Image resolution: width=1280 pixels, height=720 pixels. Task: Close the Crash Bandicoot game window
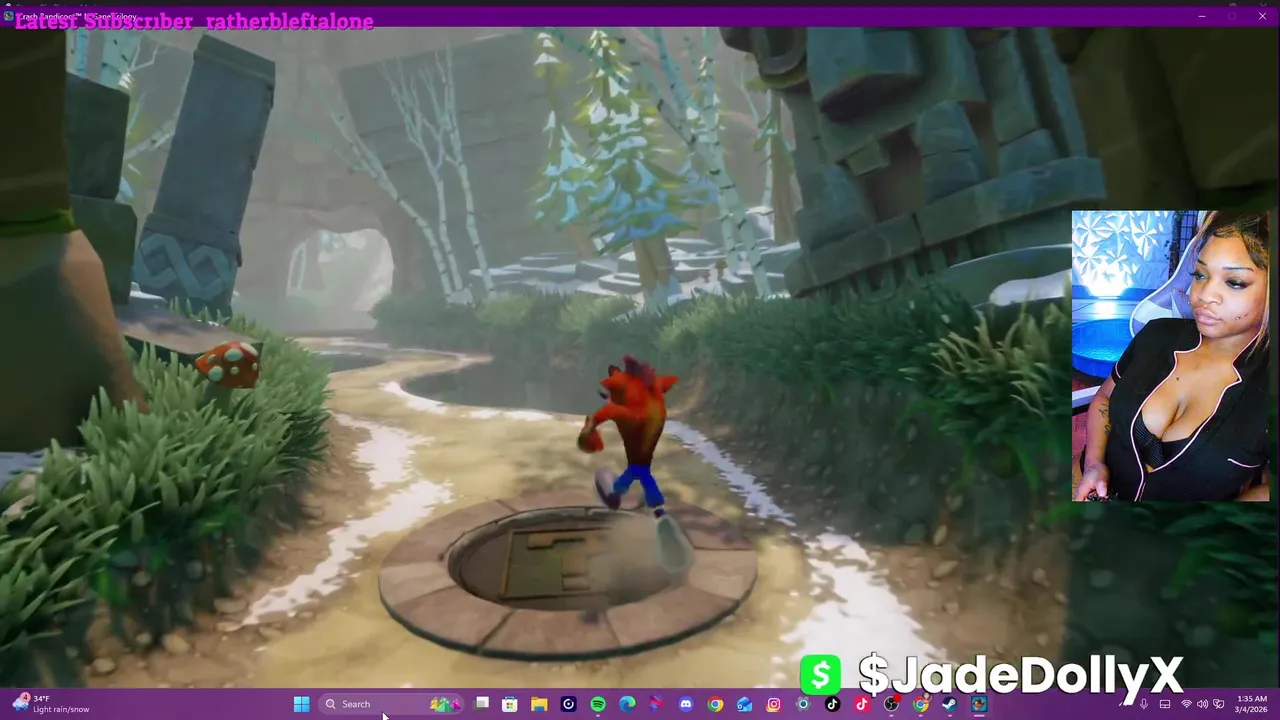click(x=1262, y=16)
